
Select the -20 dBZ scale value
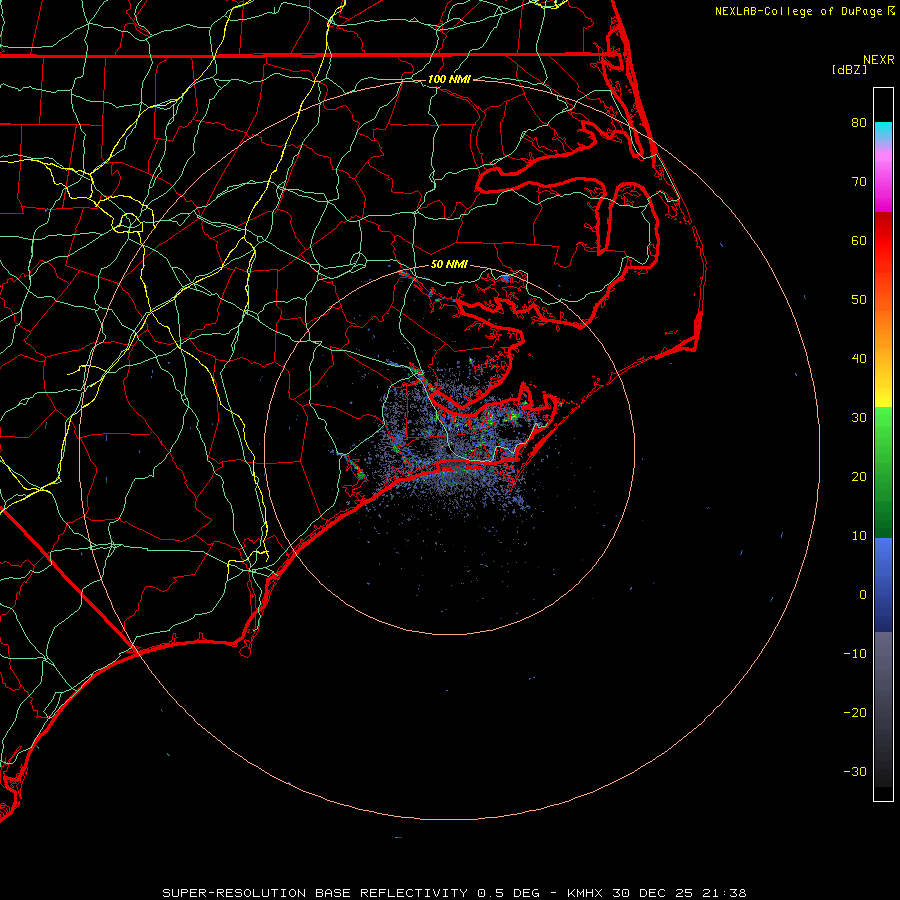(855, 712)
